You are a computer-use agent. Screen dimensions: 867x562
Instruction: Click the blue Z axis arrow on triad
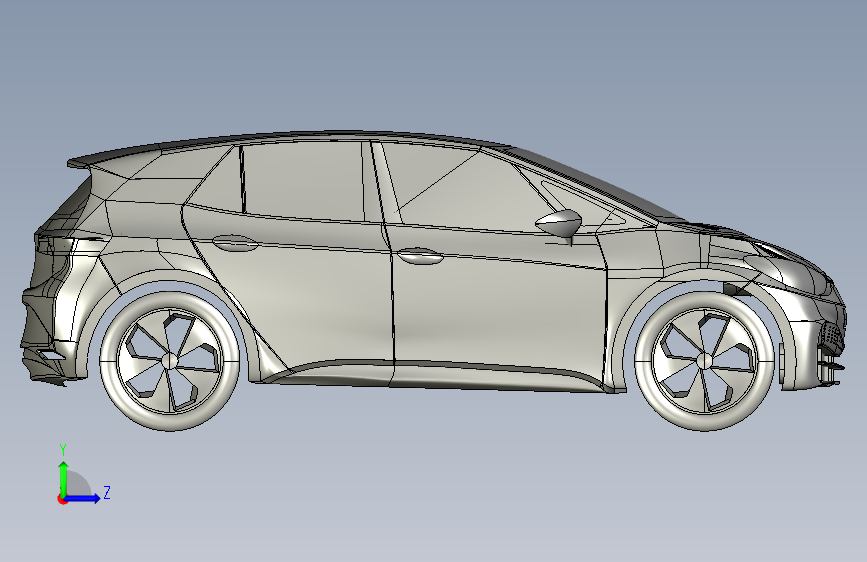tap(83, 498)
